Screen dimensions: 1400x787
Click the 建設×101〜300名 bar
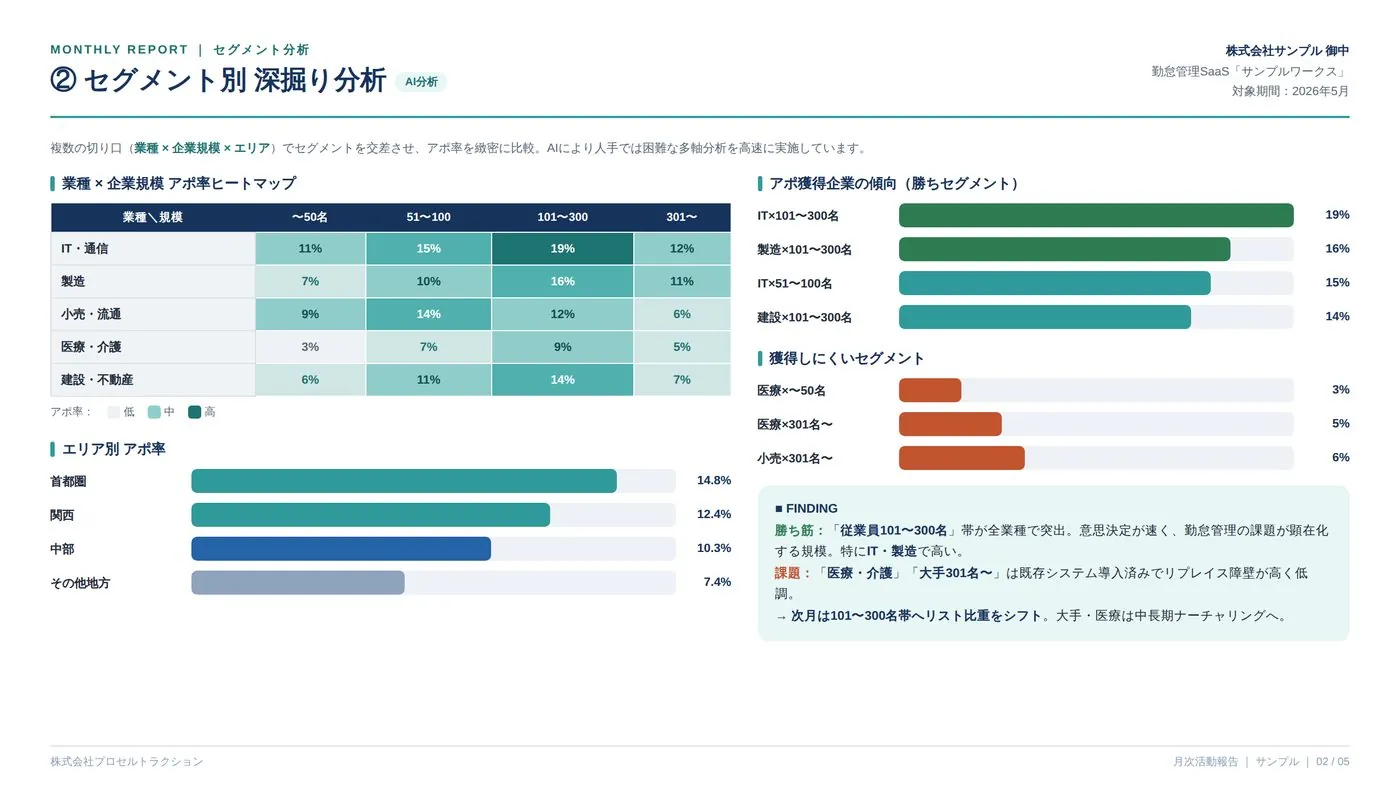pyautogui.click(x=1045, y=317)
